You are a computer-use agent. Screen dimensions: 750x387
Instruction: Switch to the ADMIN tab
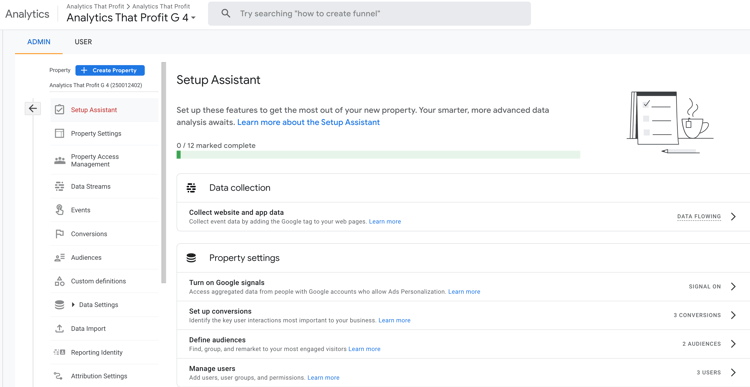39,42
